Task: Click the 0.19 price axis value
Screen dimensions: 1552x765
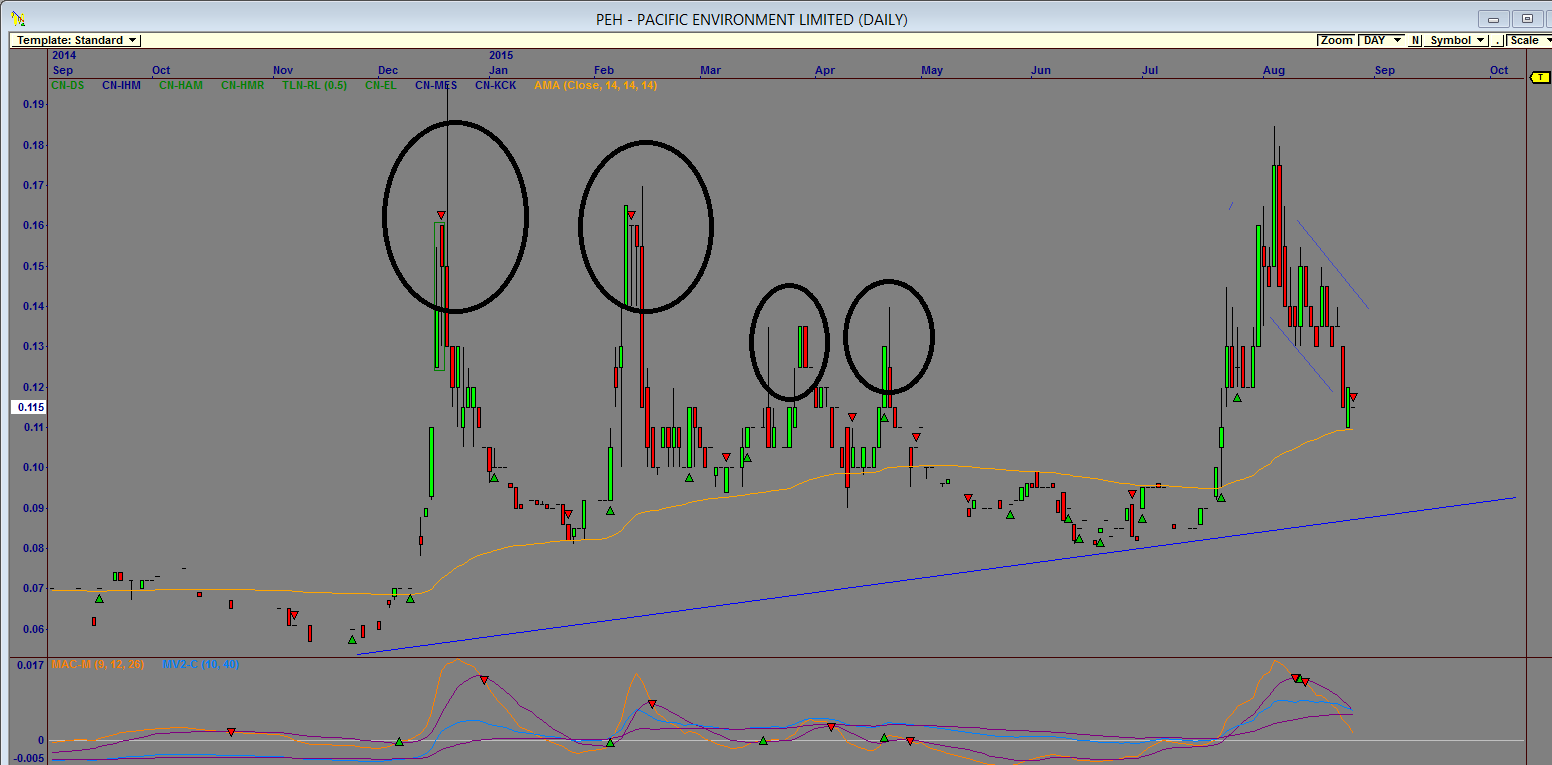Action: 33,104
